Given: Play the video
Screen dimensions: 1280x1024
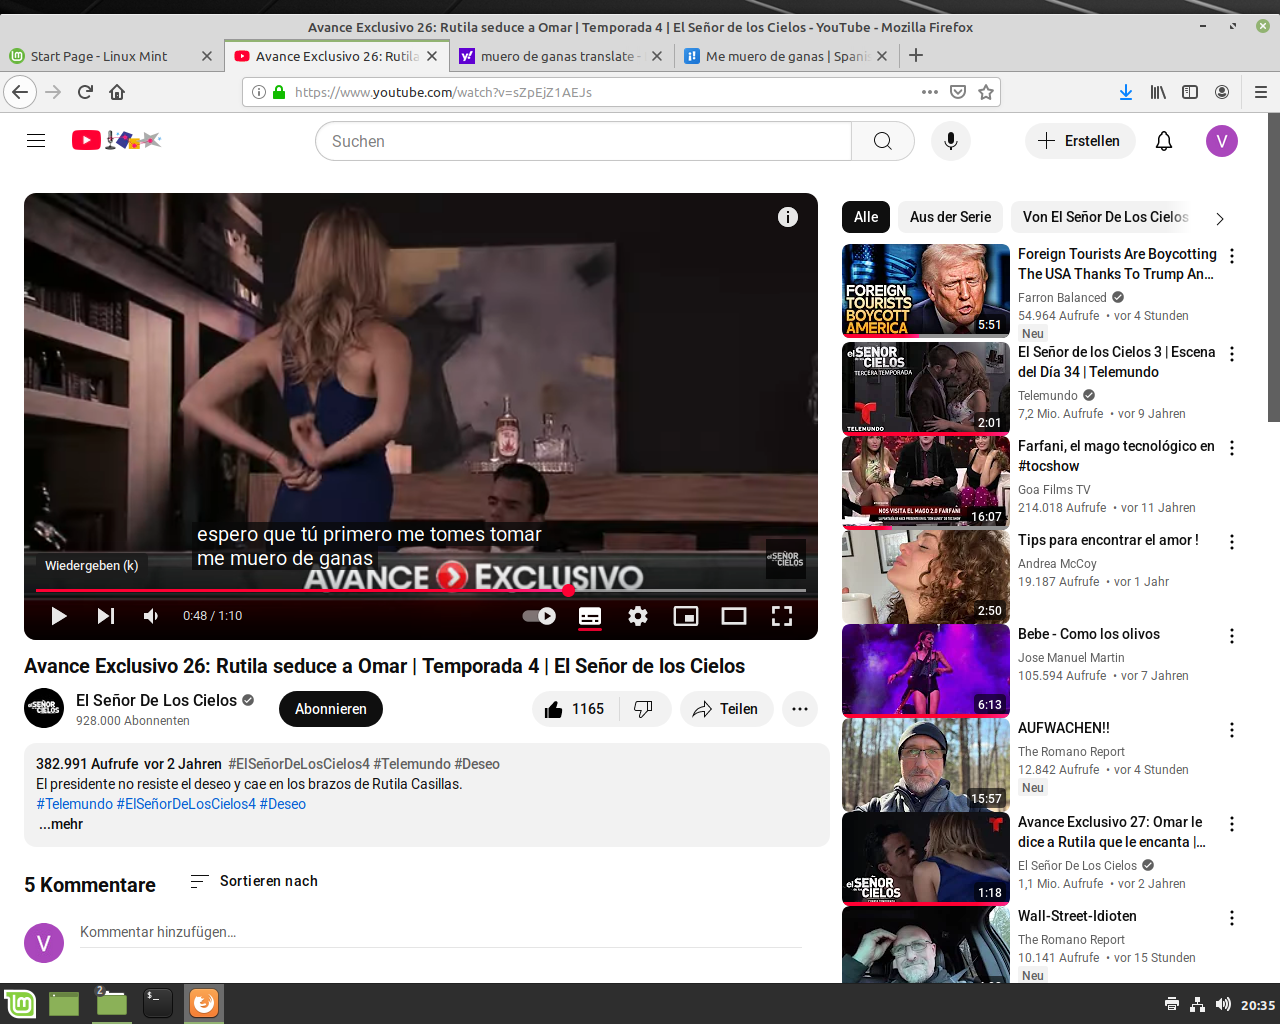Looking at the screenshot, I should (x=59, y=616).
